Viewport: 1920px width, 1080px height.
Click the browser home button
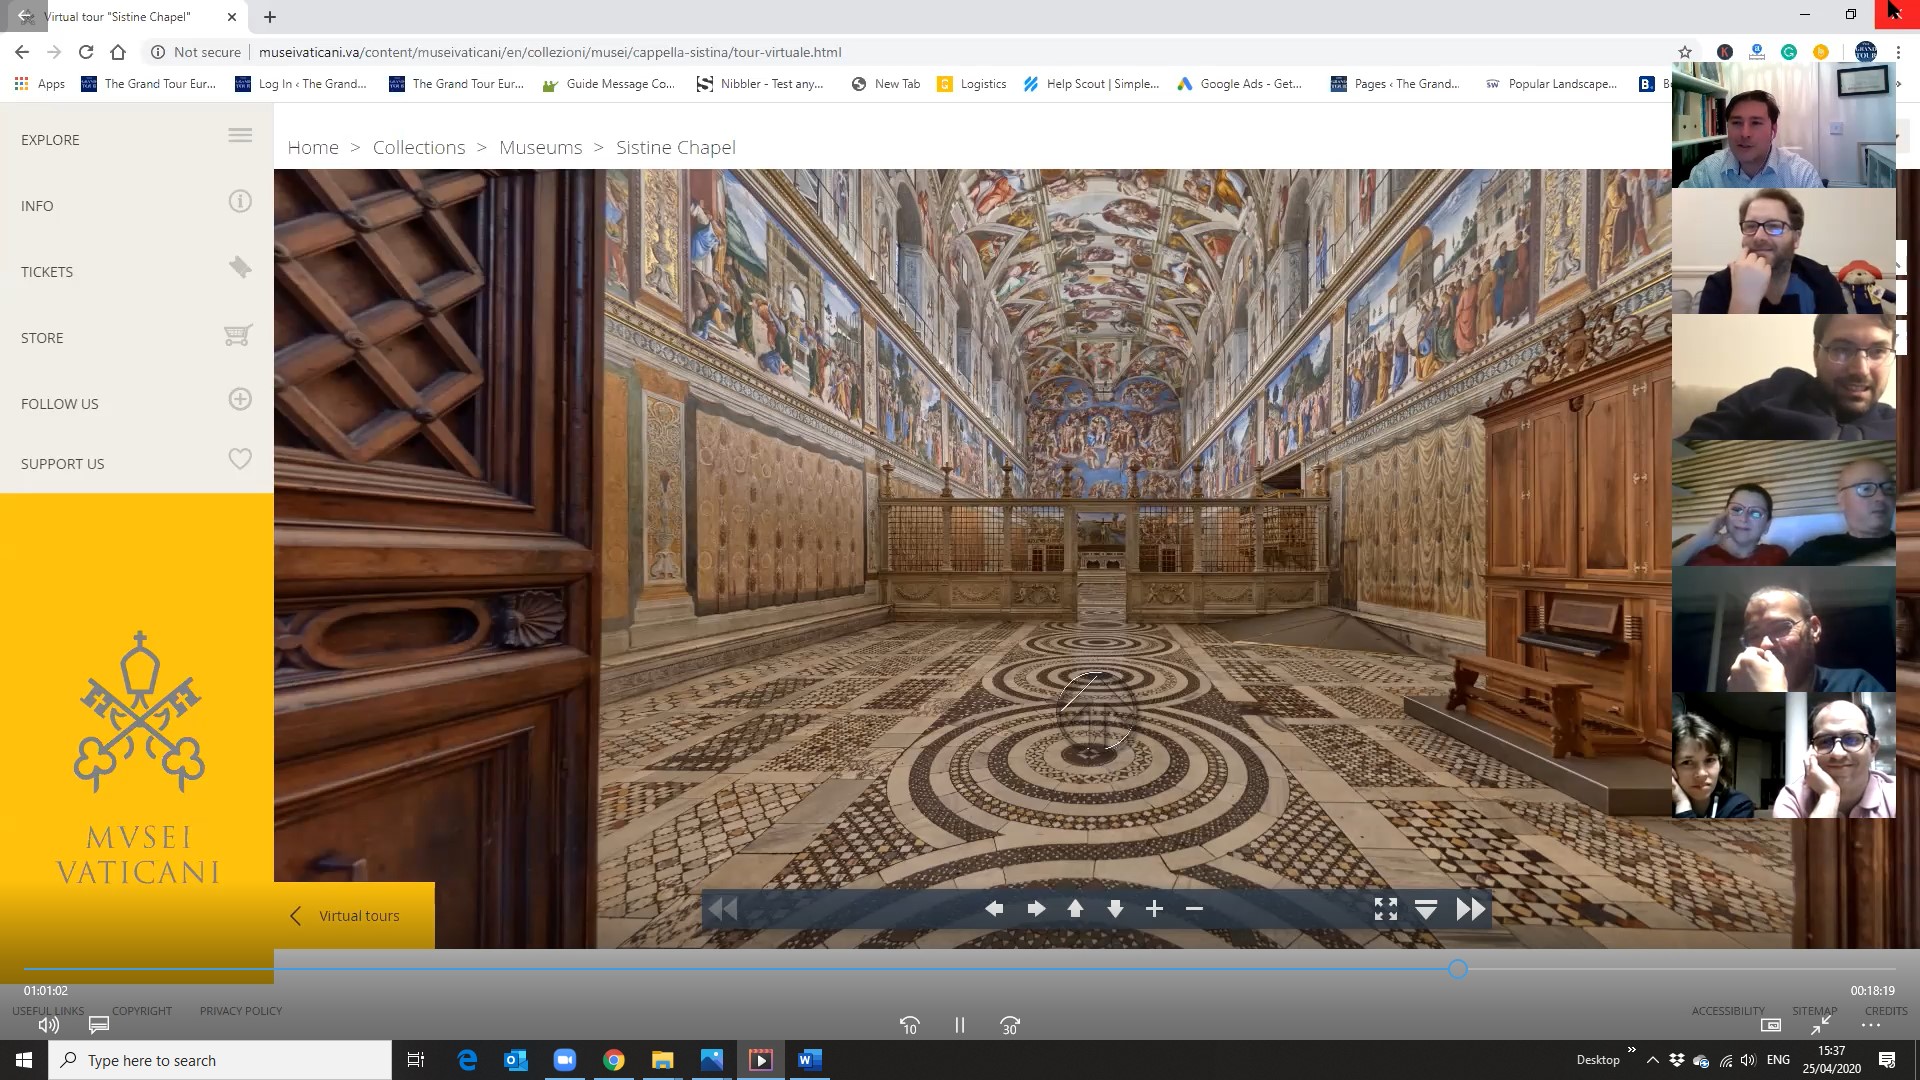(x=118, y=52)
